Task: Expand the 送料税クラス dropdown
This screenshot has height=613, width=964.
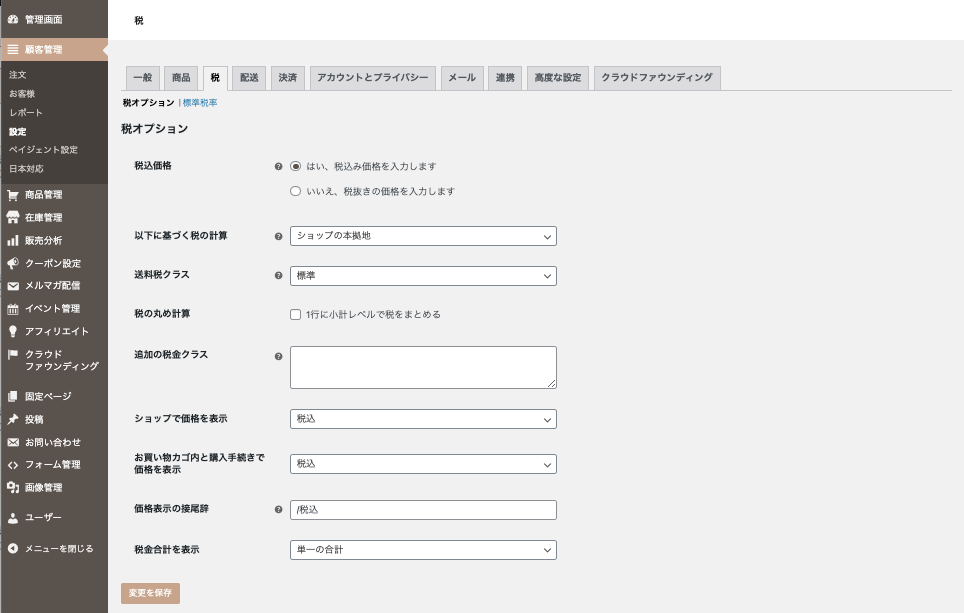Action: [422, 275]
